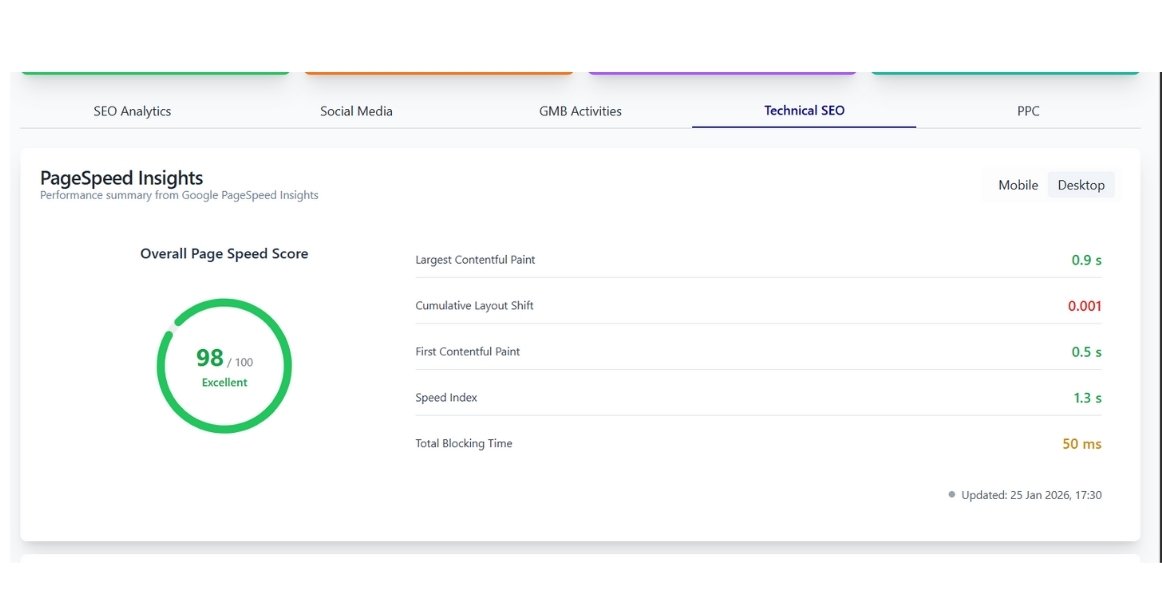Click the Speed Index metric label
Screen dimensions: 1162x603
coord(446,398)
